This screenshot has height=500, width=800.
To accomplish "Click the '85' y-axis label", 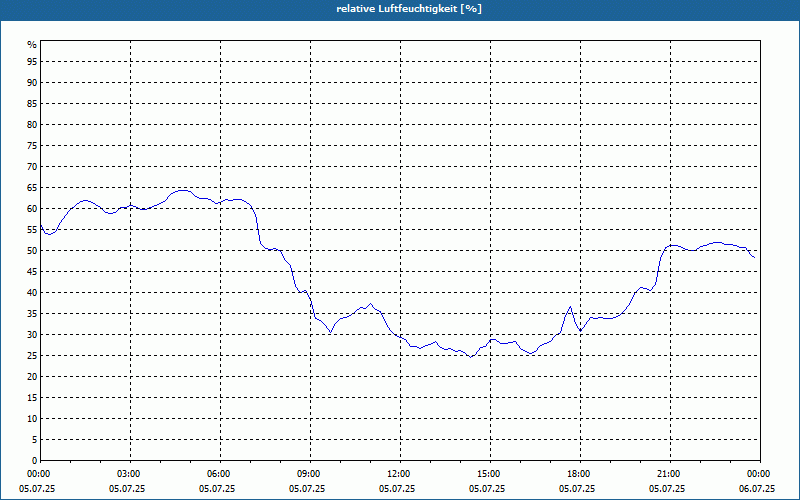I will coord(32,104).
